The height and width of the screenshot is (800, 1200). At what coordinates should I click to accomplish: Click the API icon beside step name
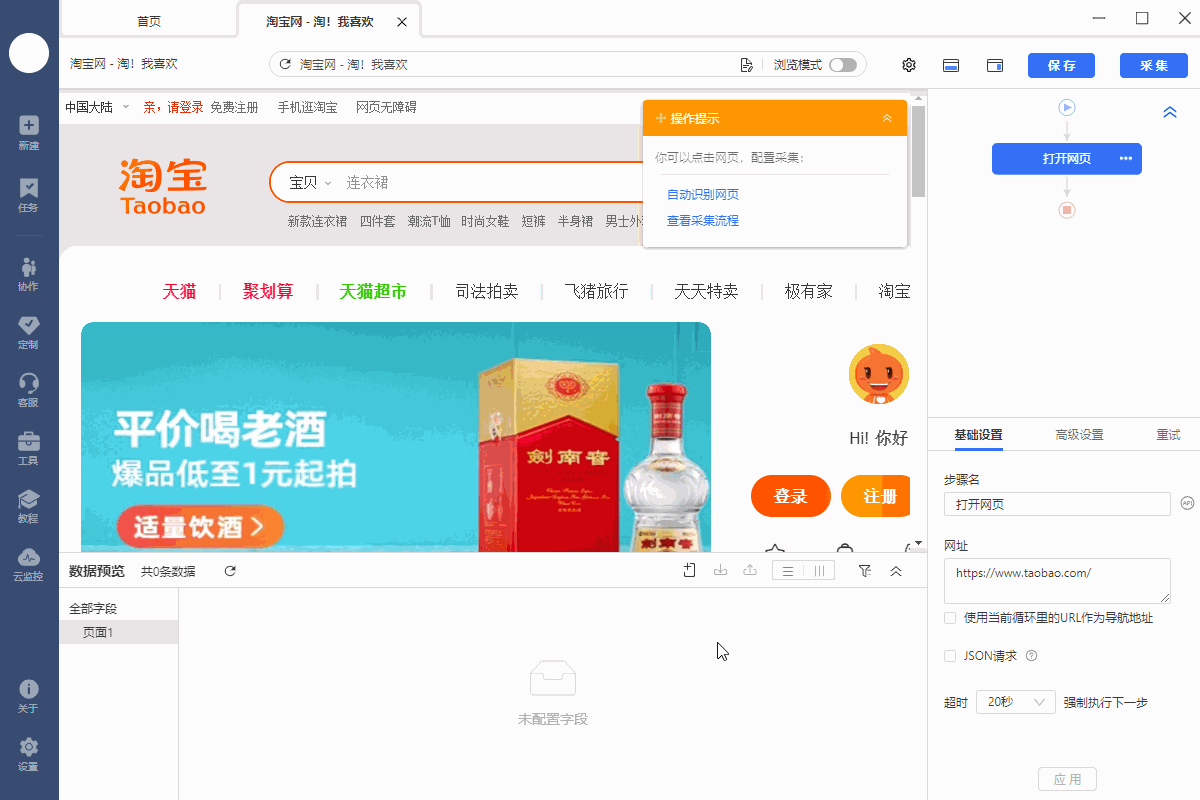point(1187,503)
